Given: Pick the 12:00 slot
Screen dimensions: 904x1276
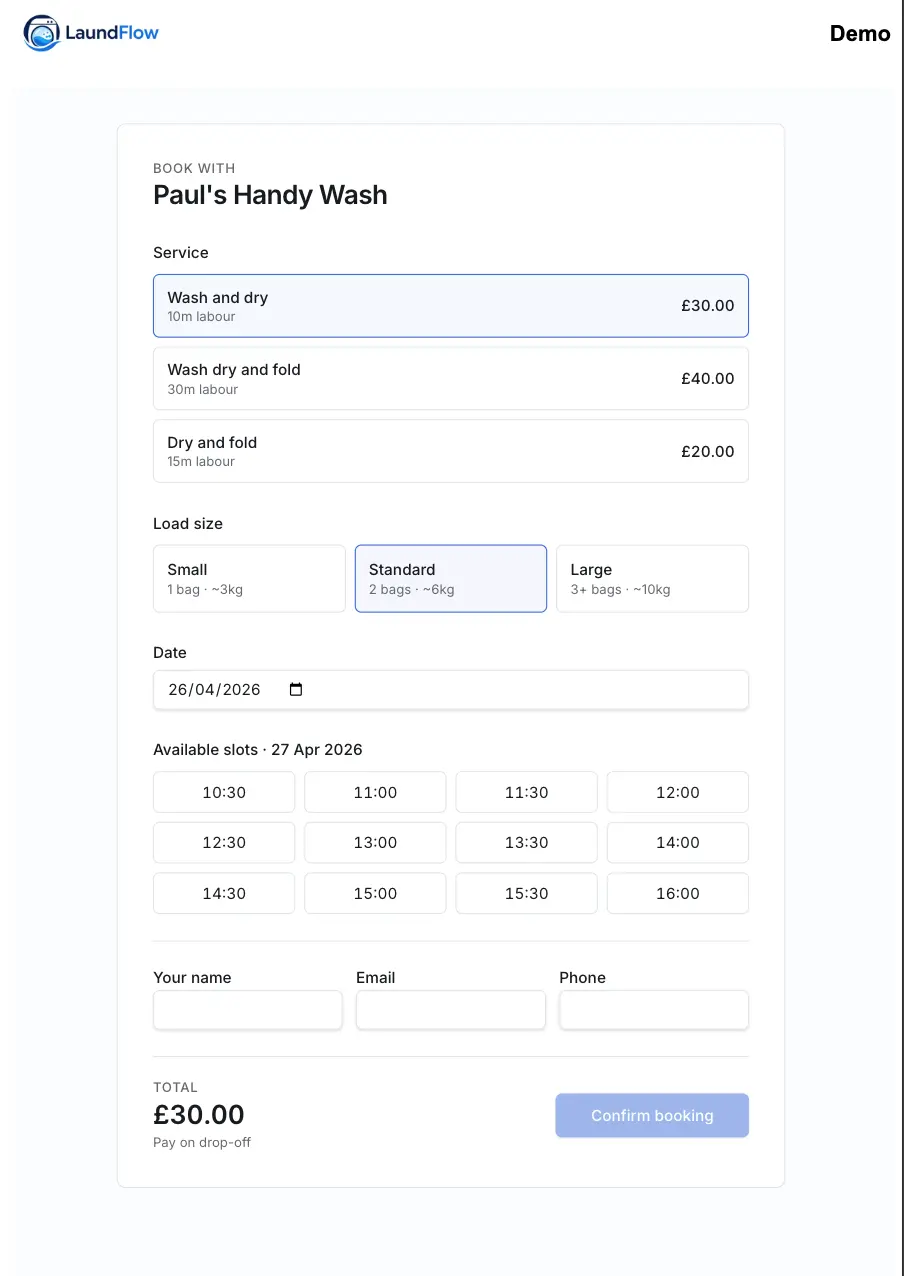Looking at the screenshot, I should [677, 792].
